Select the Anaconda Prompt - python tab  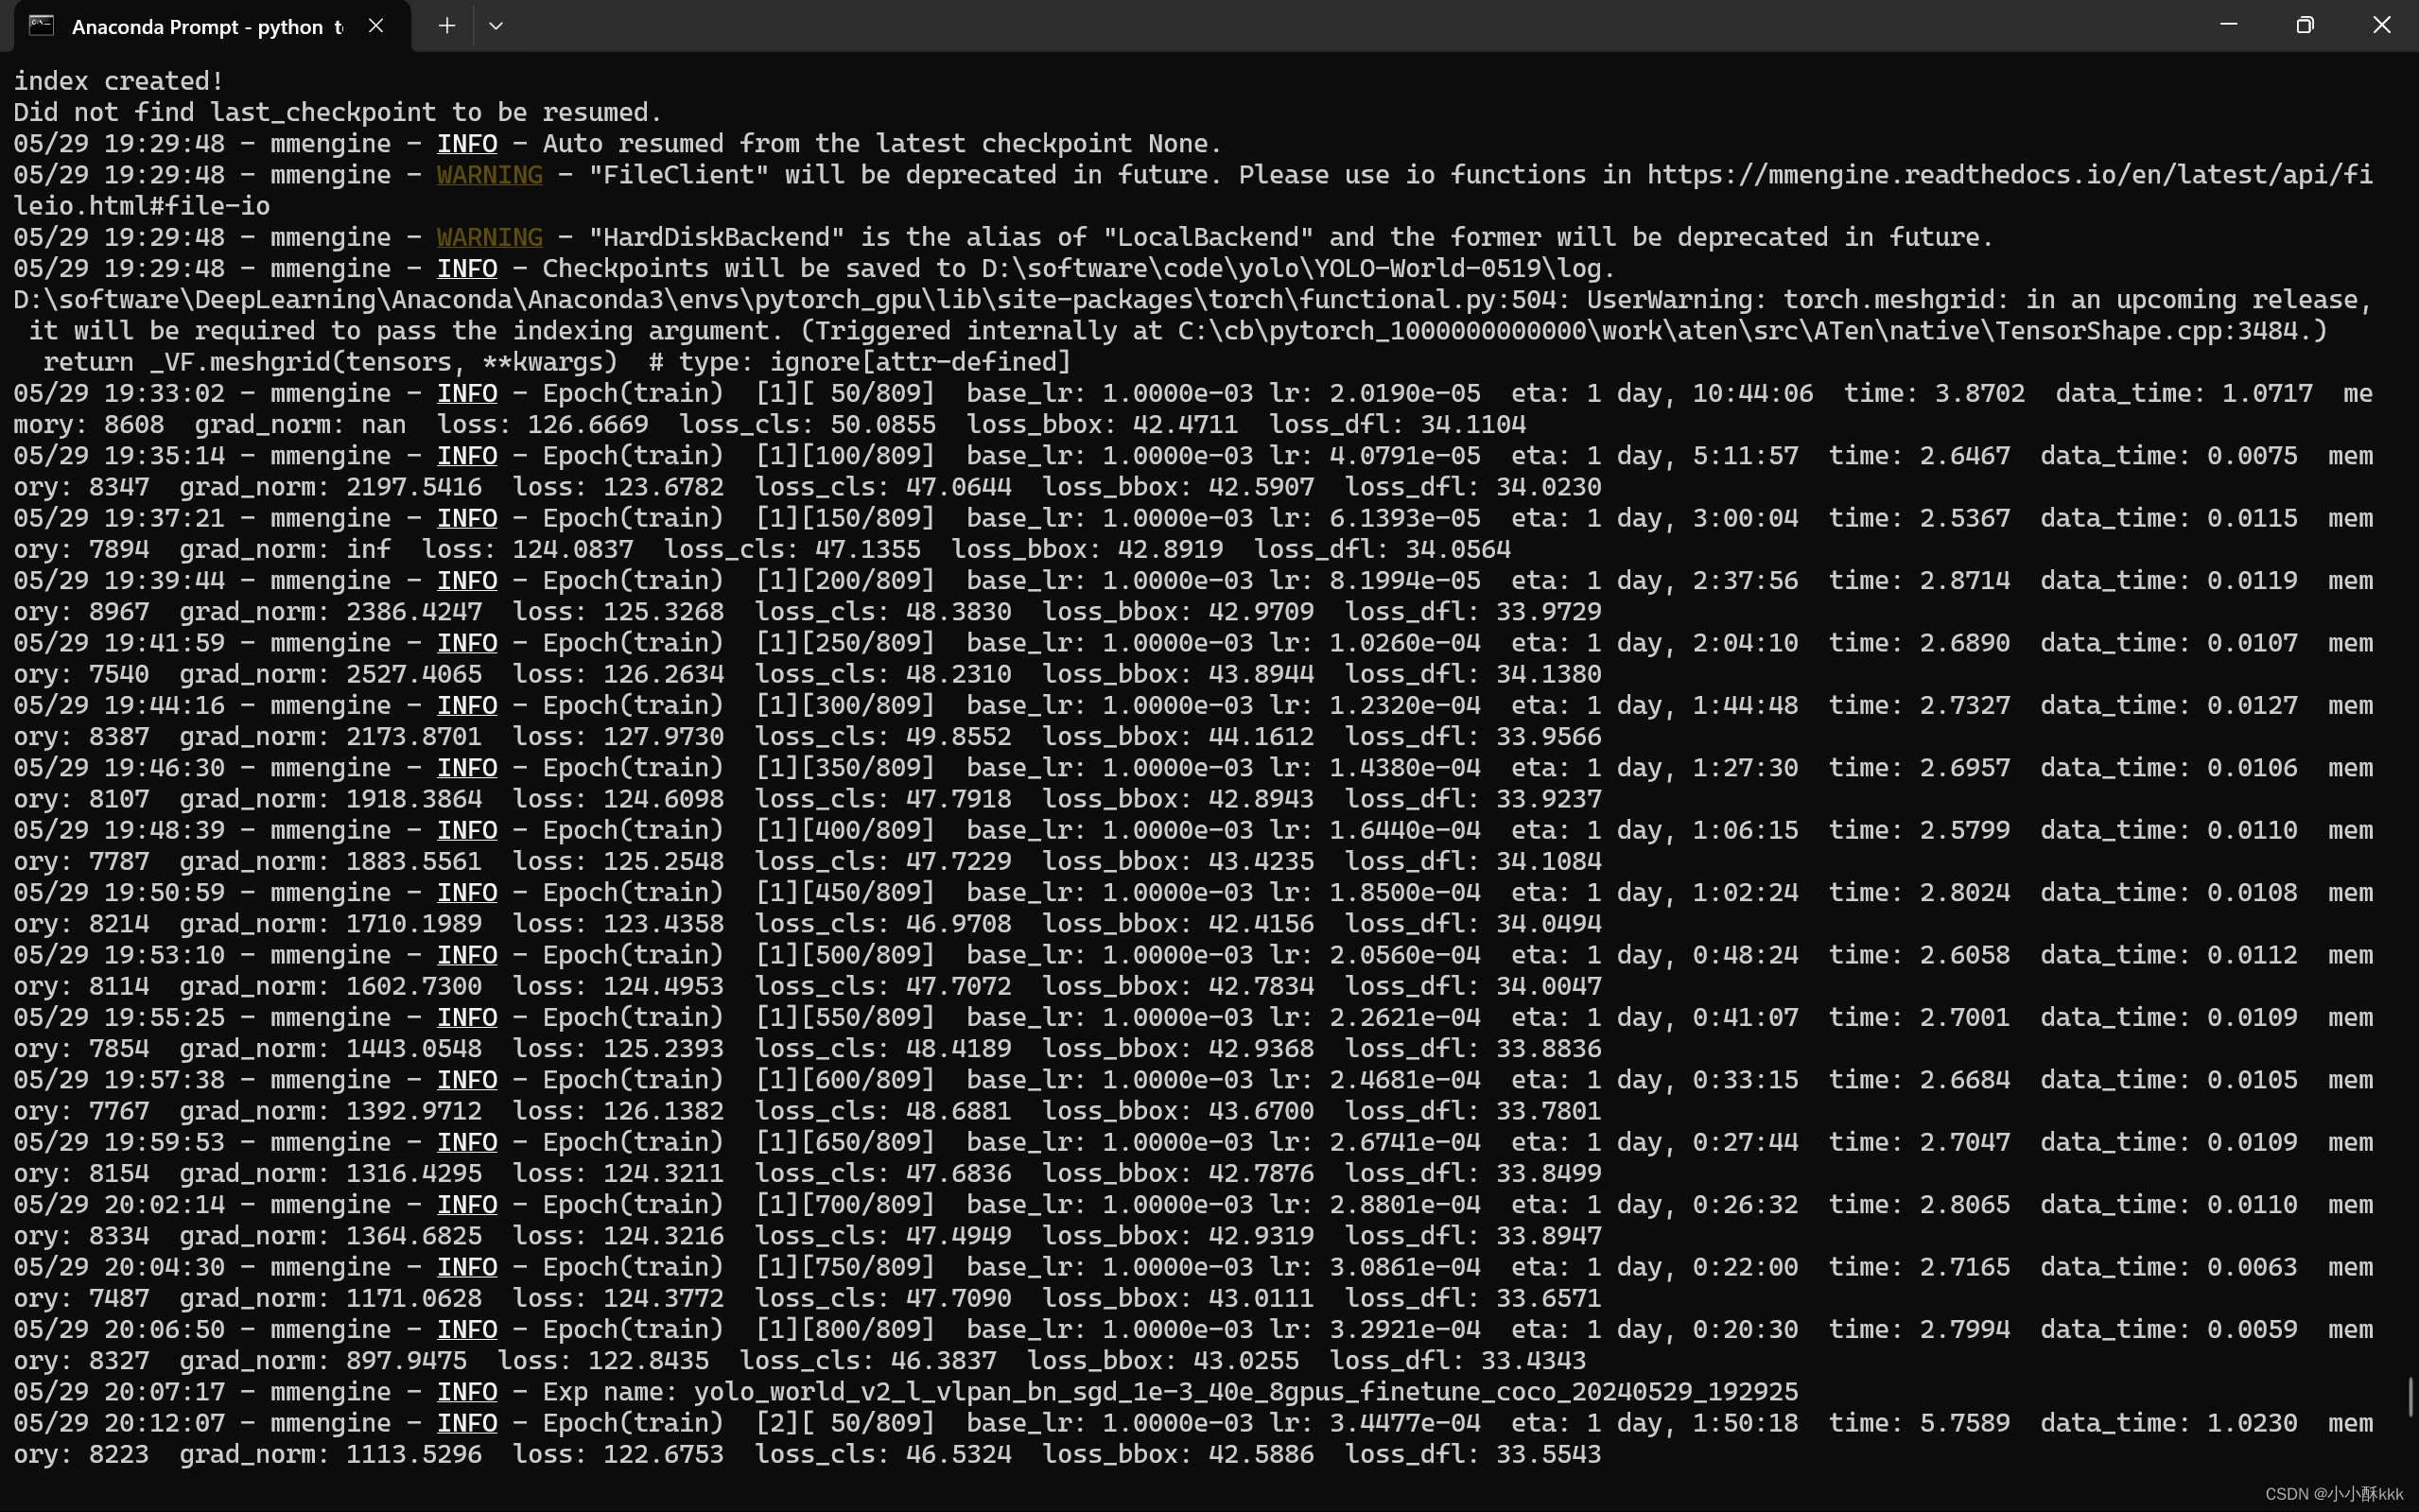(x=200, y=27)
